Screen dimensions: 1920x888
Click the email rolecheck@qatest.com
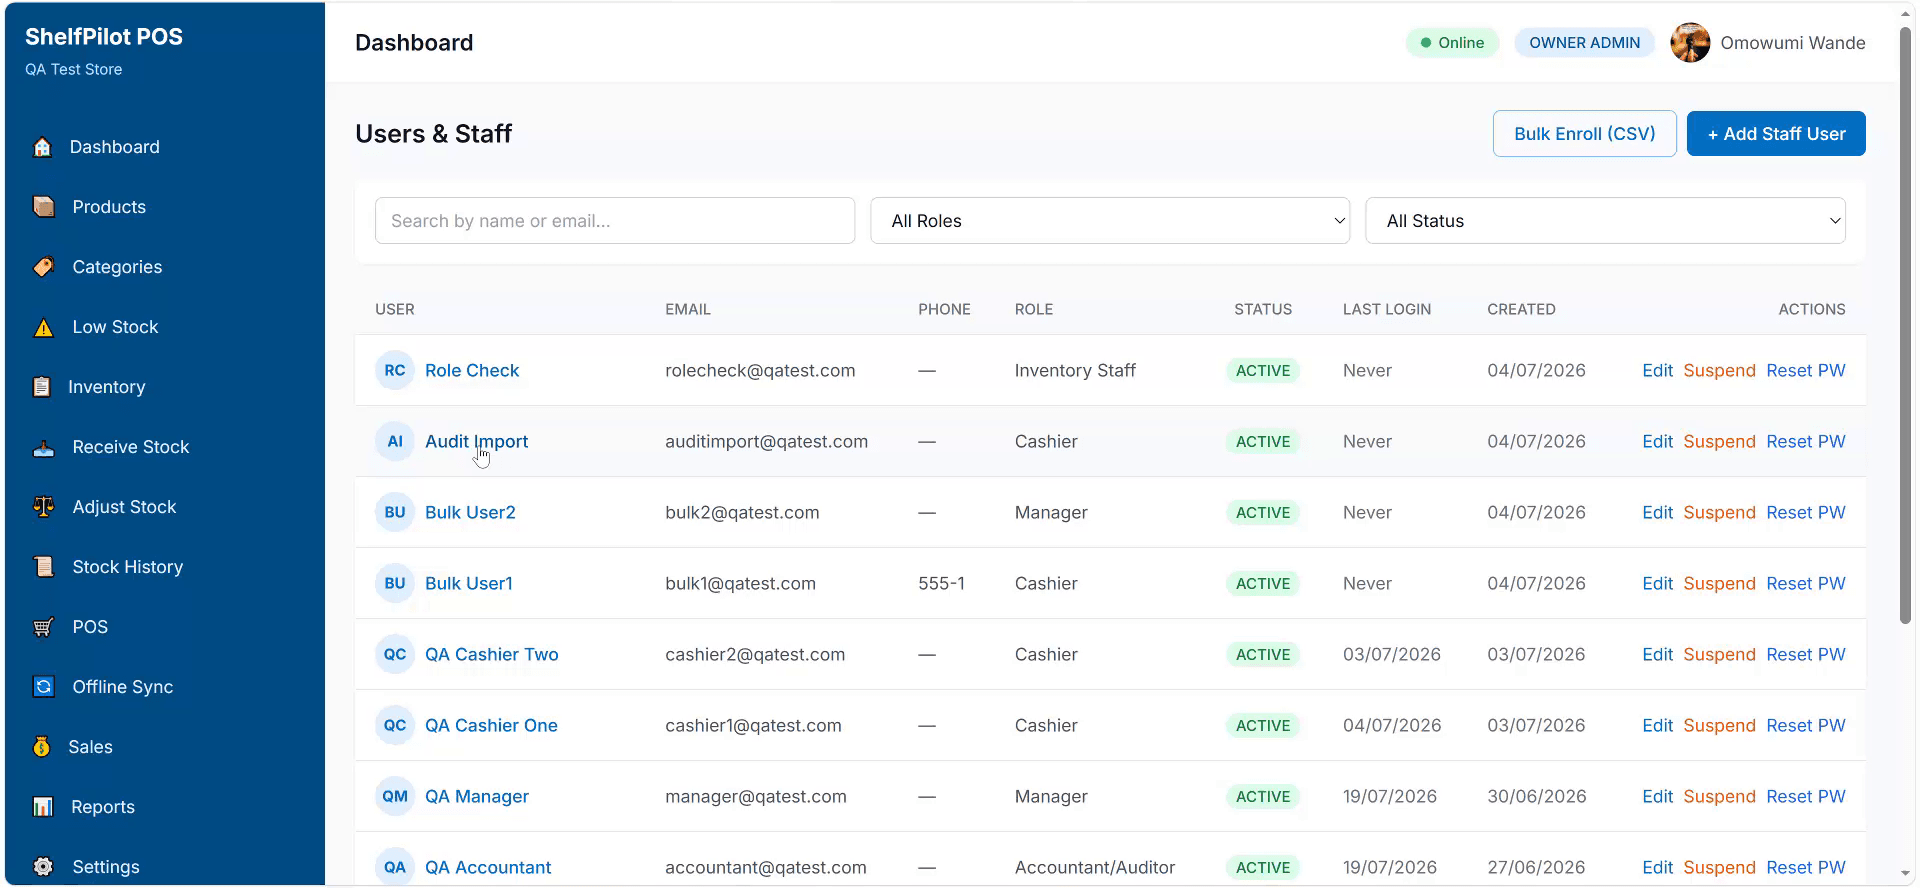[x=760, y=370]
